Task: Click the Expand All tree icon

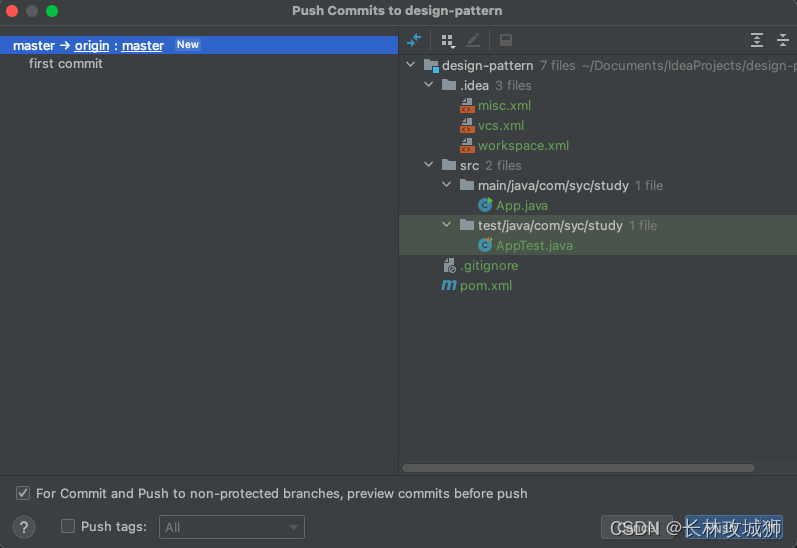Action: pos(757,40)
